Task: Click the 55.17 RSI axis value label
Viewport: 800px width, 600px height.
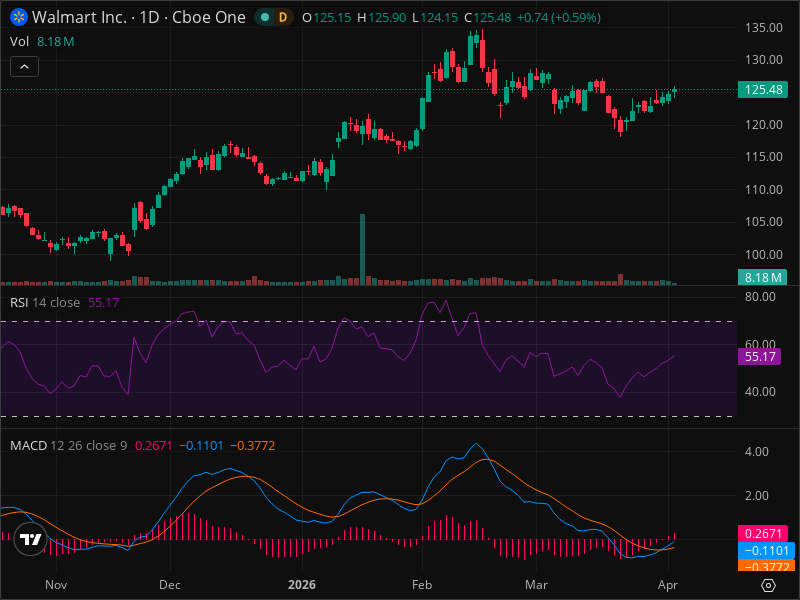Action: pos(759,357)
